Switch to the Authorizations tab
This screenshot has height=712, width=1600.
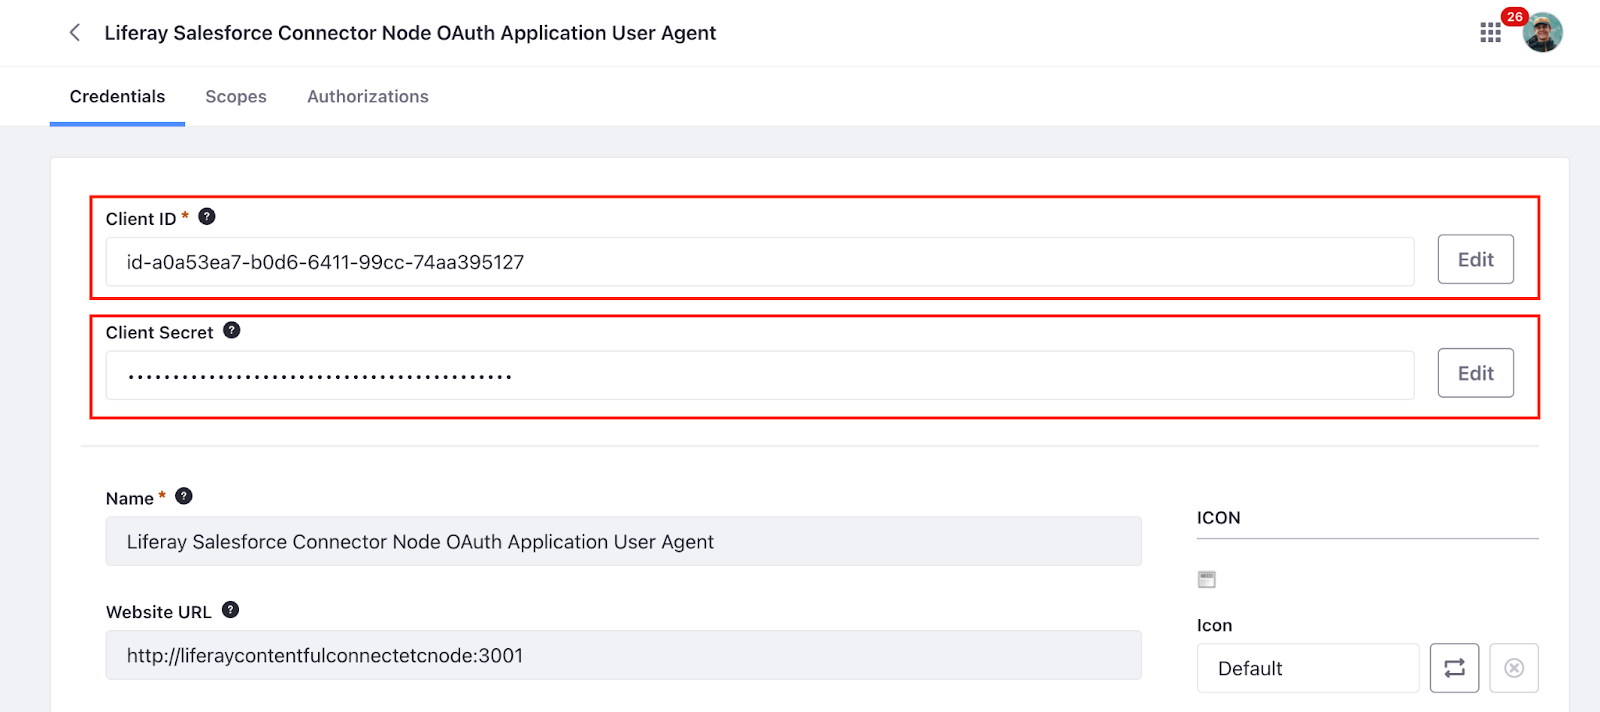[368, 96]
